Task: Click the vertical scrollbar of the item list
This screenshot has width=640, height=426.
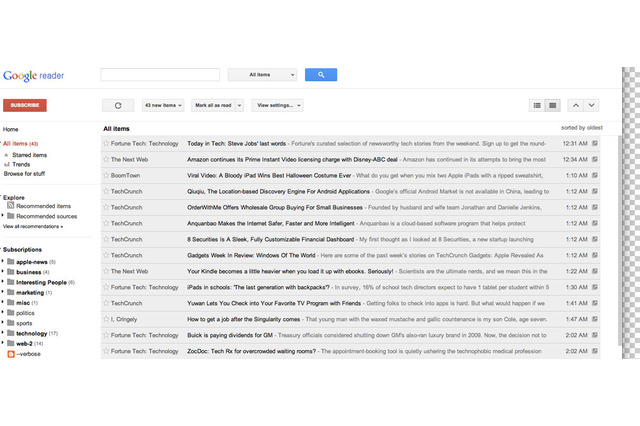Action: [620, 241]
